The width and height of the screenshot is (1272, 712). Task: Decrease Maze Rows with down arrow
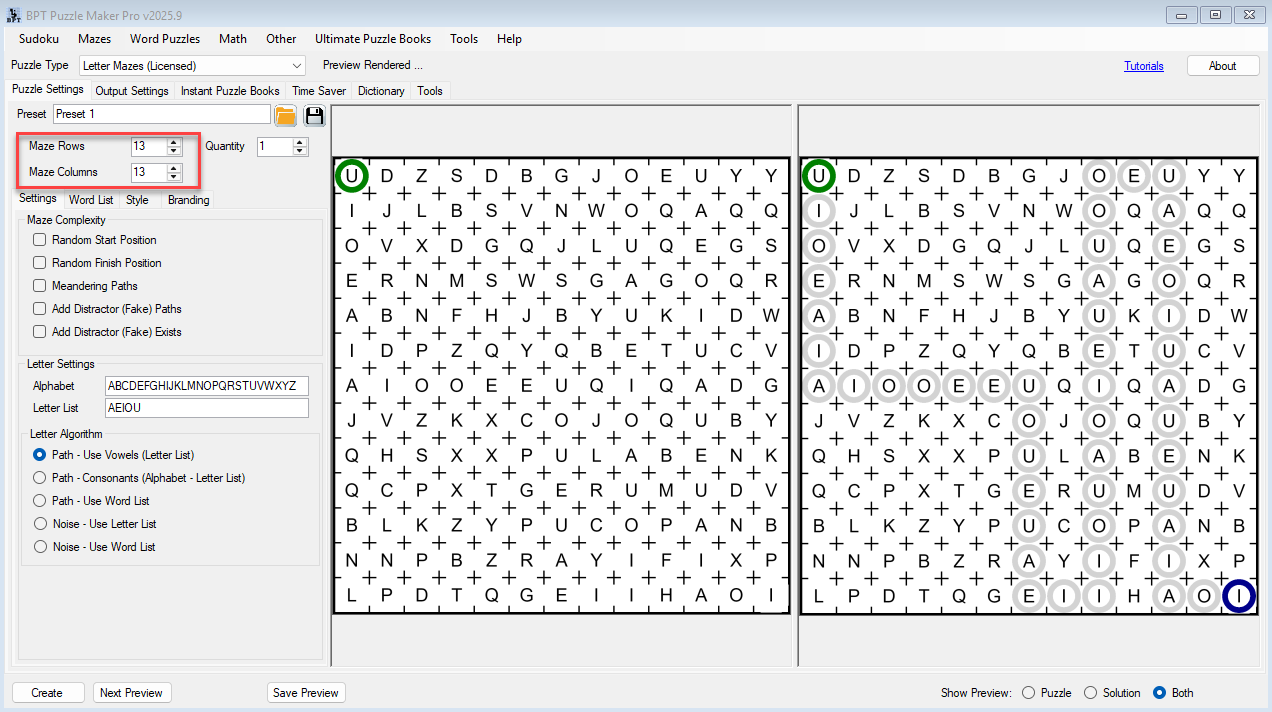point(174,151)
